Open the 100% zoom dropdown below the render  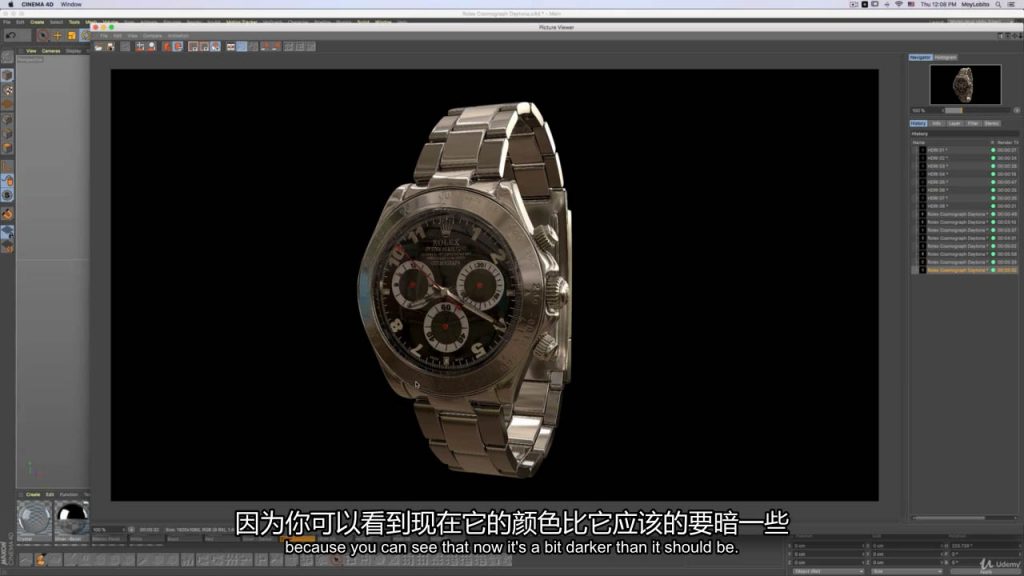click(108, 530)
